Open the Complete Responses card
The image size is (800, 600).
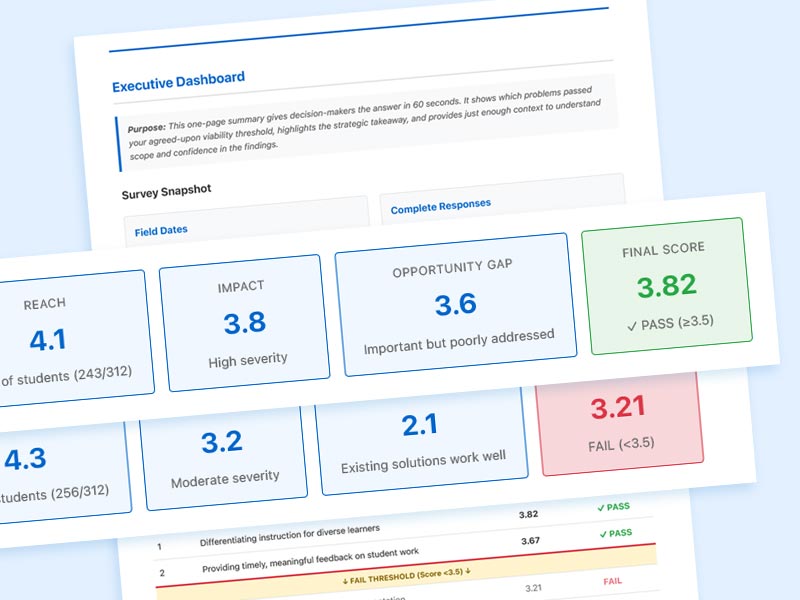click(502, 199)
